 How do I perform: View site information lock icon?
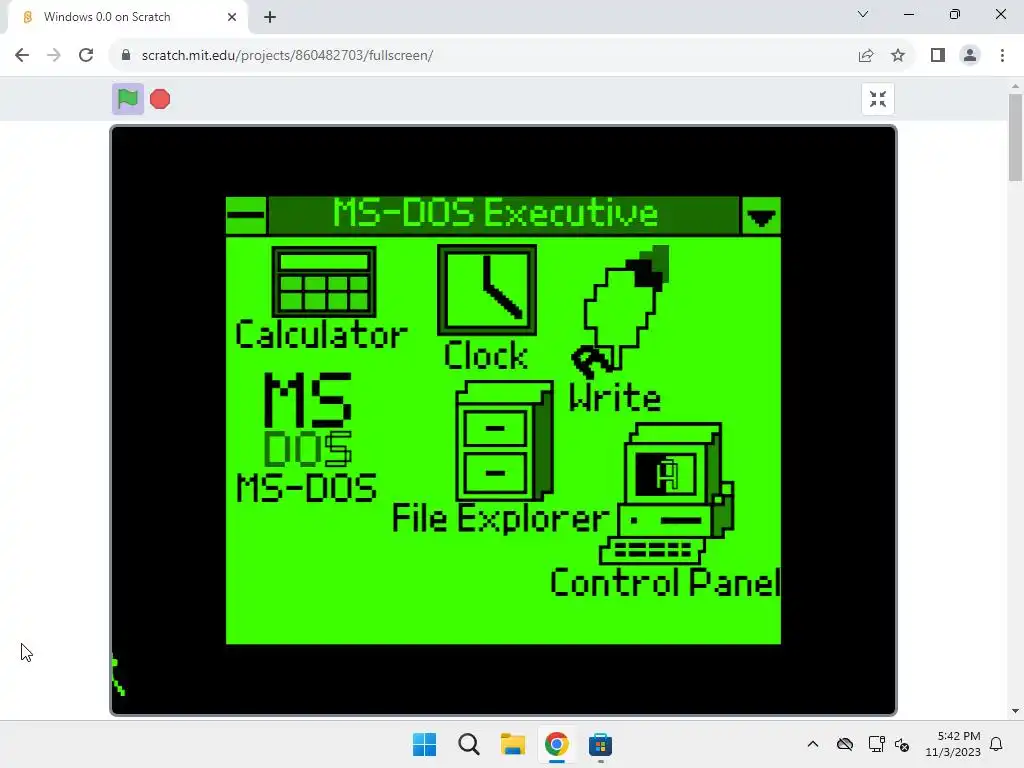pyautogui.click(x=126, y=56)
